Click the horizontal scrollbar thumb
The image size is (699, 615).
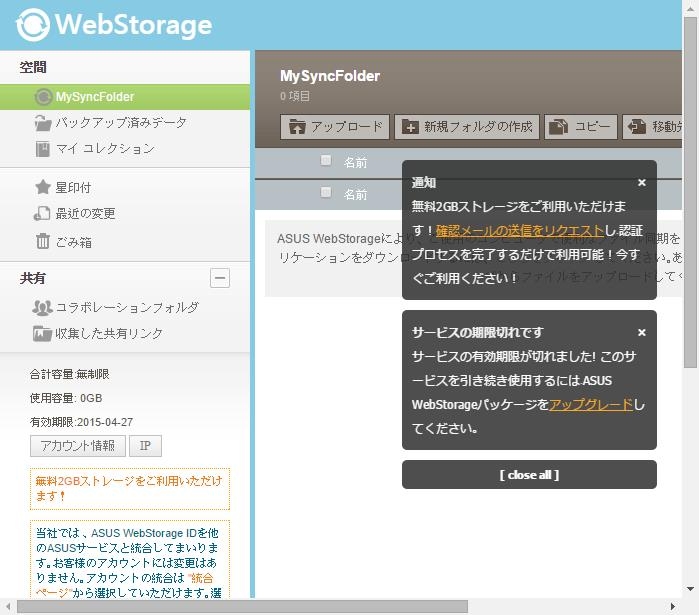click(x=243, y=607)
